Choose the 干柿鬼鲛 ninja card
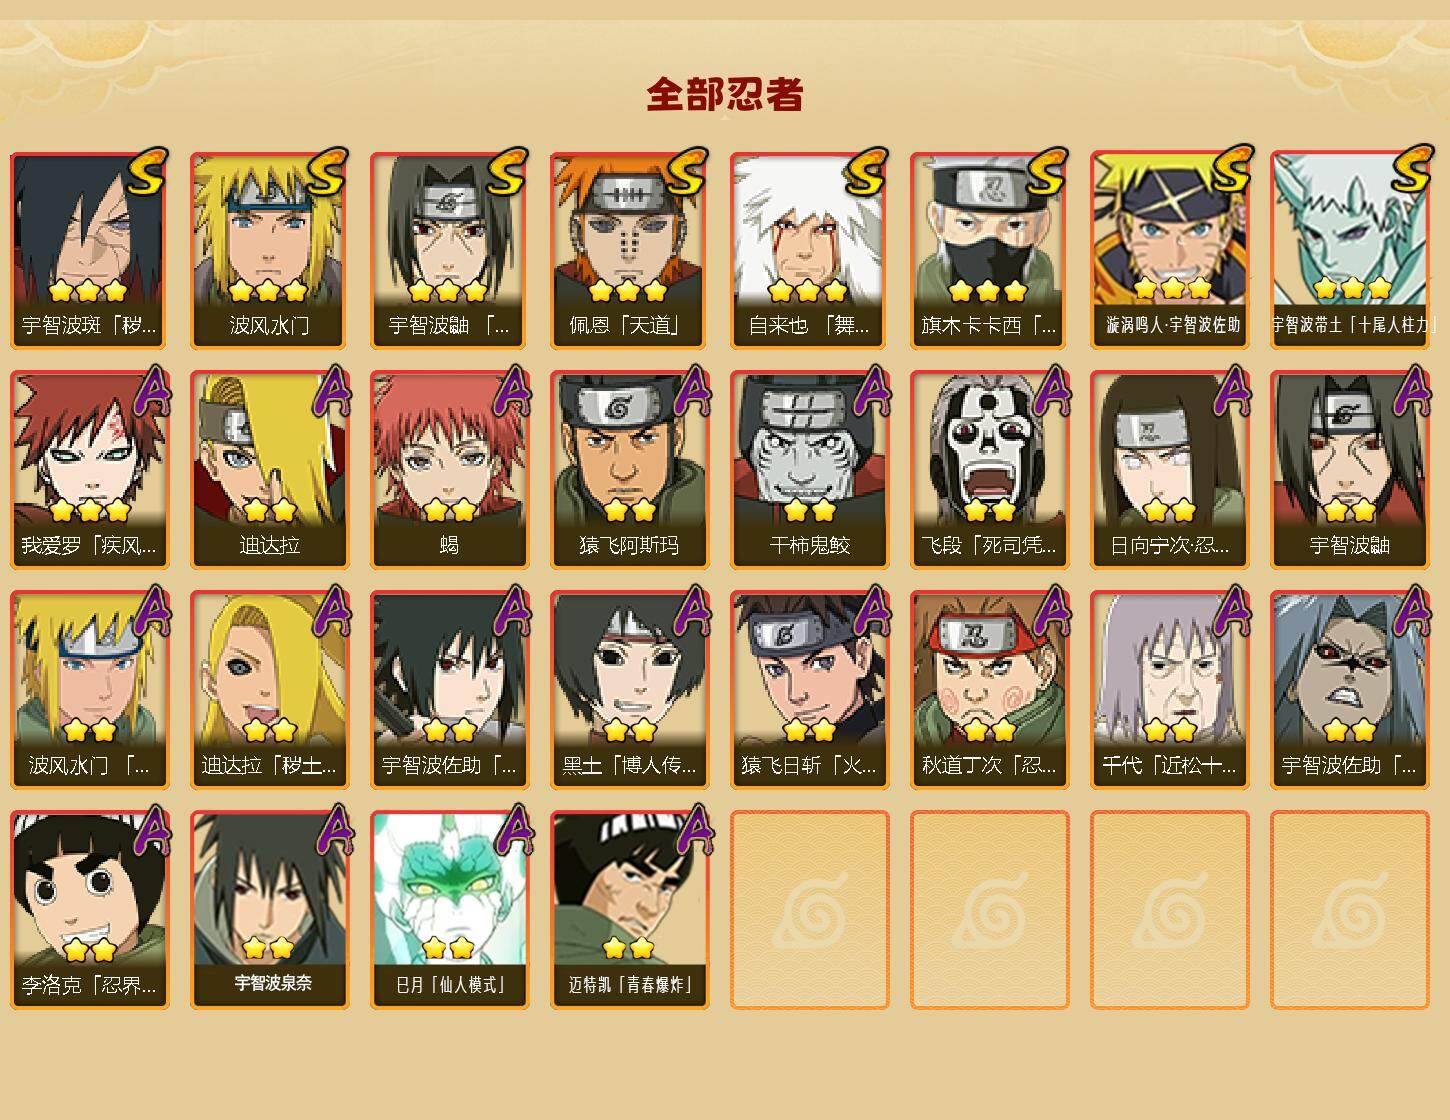 click(x=809, y=470)
